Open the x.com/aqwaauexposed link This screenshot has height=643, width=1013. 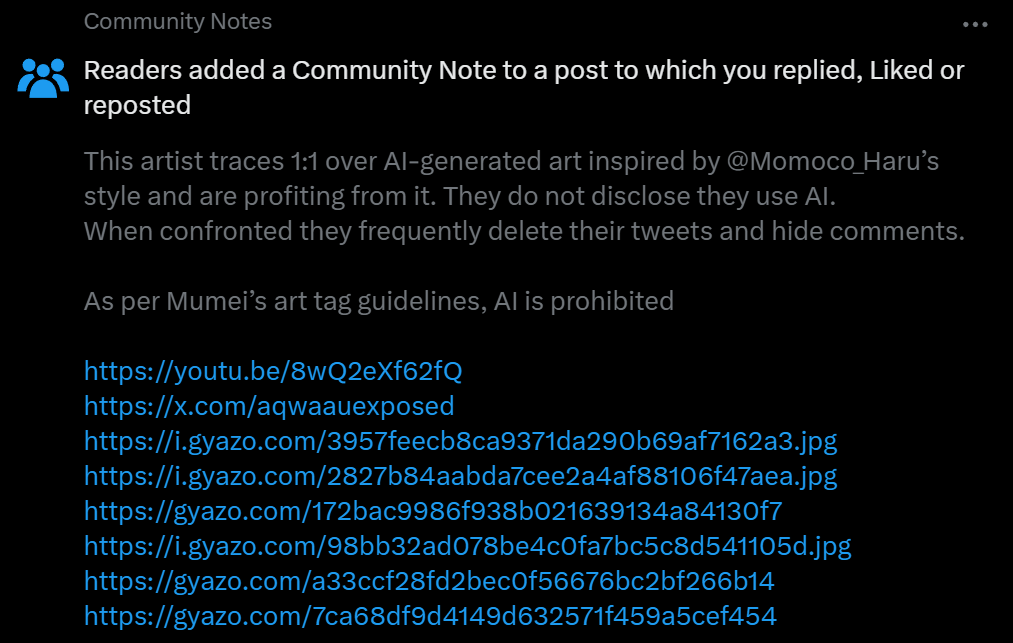tap(269, 406)
